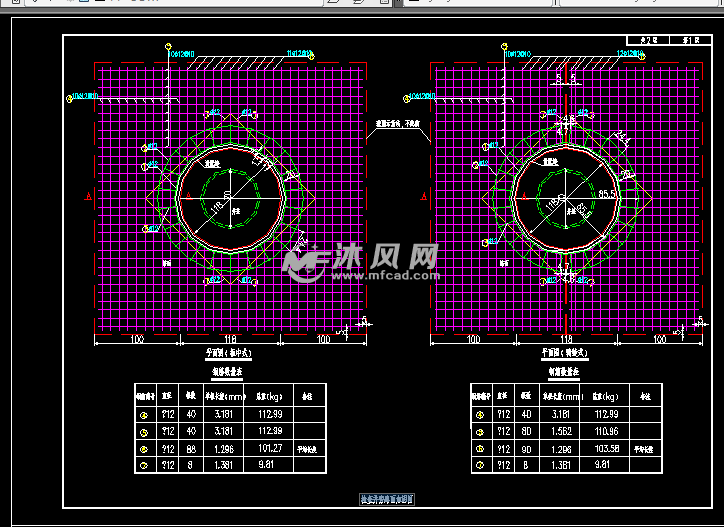Click the 118 dimension below left plan
Image resolution: width=724 pixels, height=527 pixels.
(230, 340)
